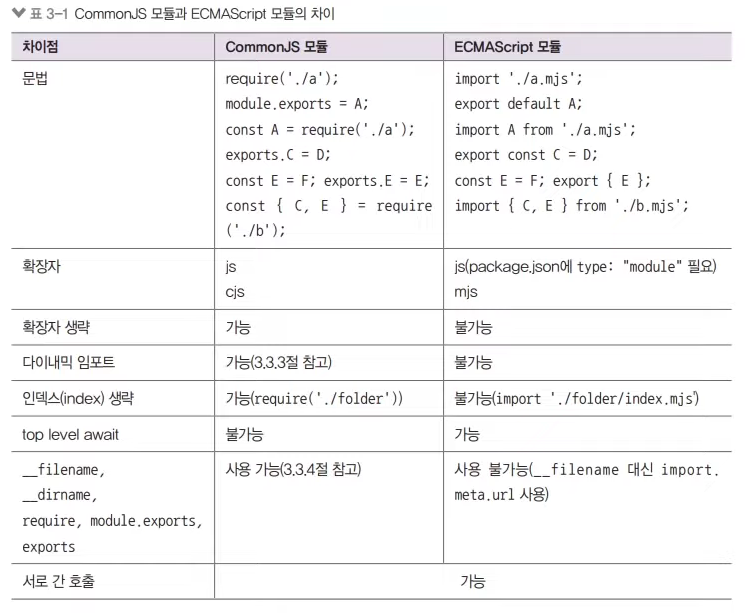
Task: Click the 서로 간 호출 row label
Action: coord(59,581)
